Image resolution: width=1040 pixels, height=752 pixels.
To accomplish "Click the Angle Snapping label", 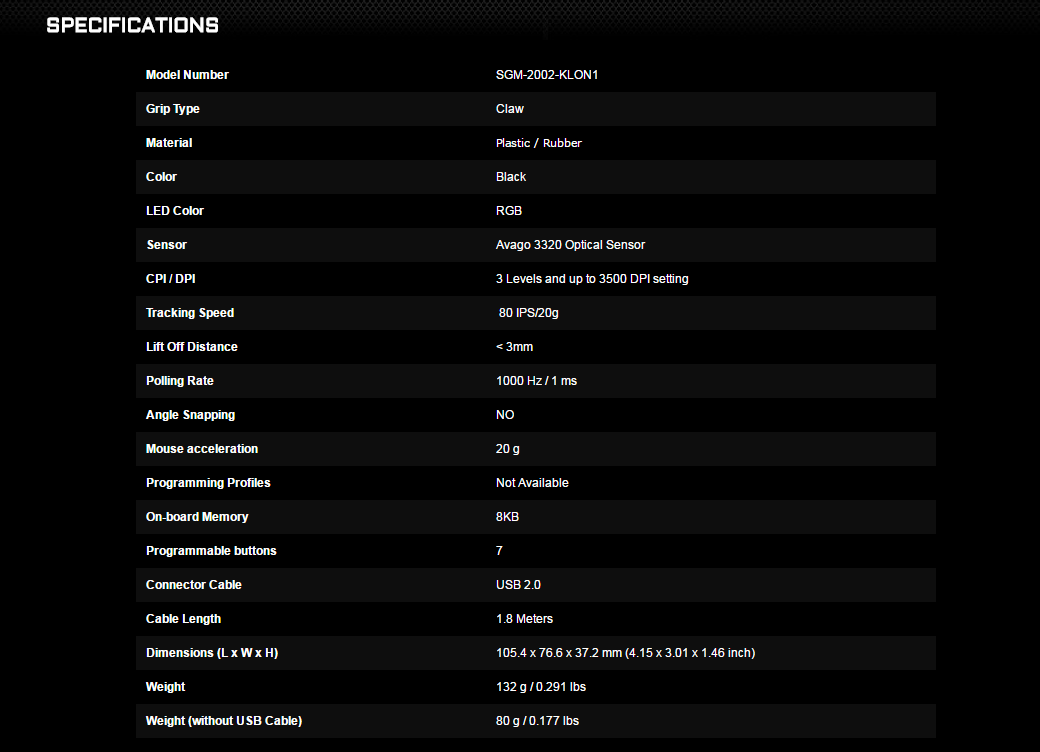I will (x=190, y=415).
